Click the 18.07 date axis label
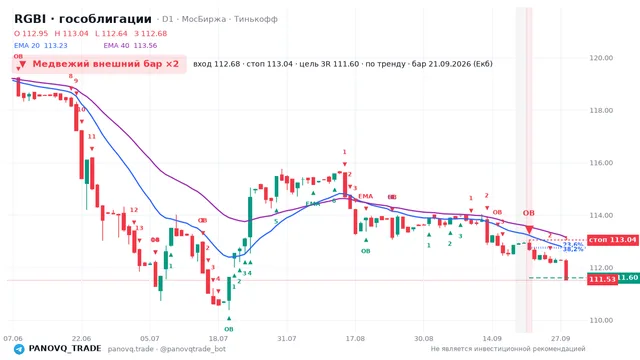 (x=218, y=338)
